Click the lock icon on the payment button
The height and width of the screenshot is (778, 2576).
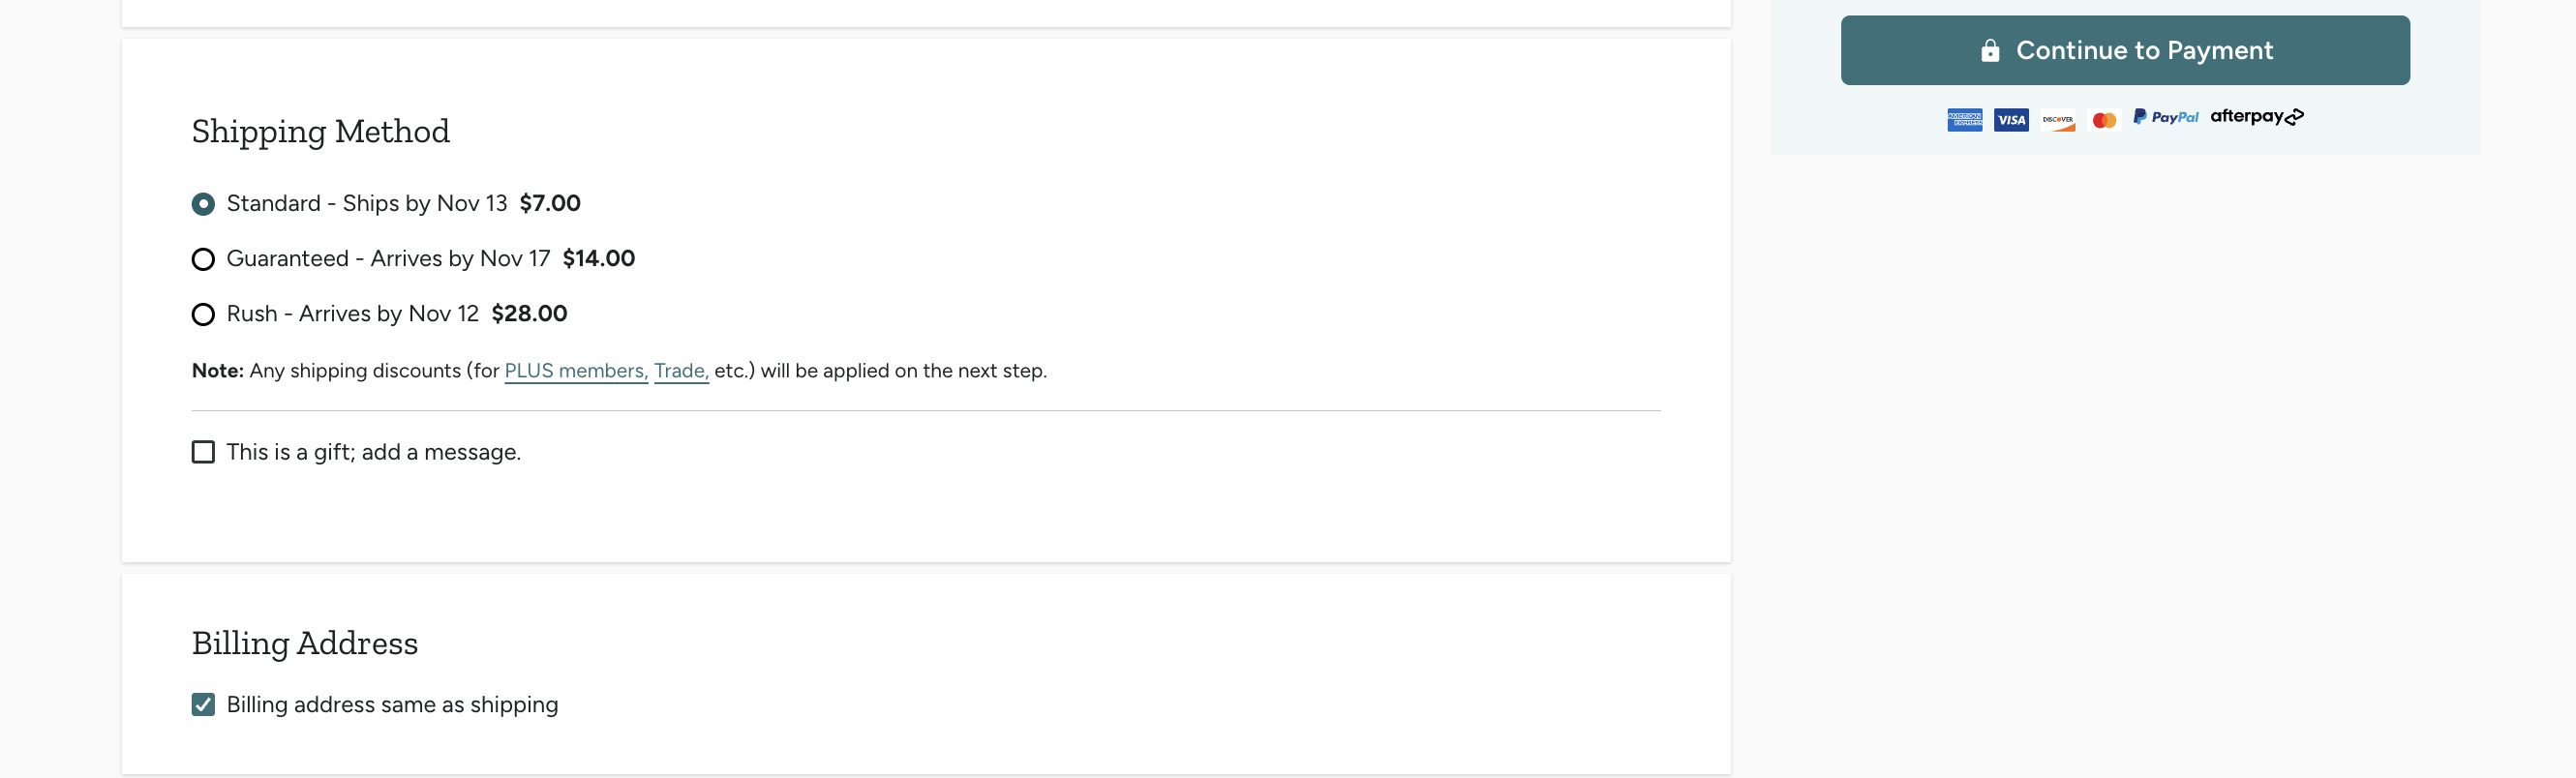point(1989,51)
